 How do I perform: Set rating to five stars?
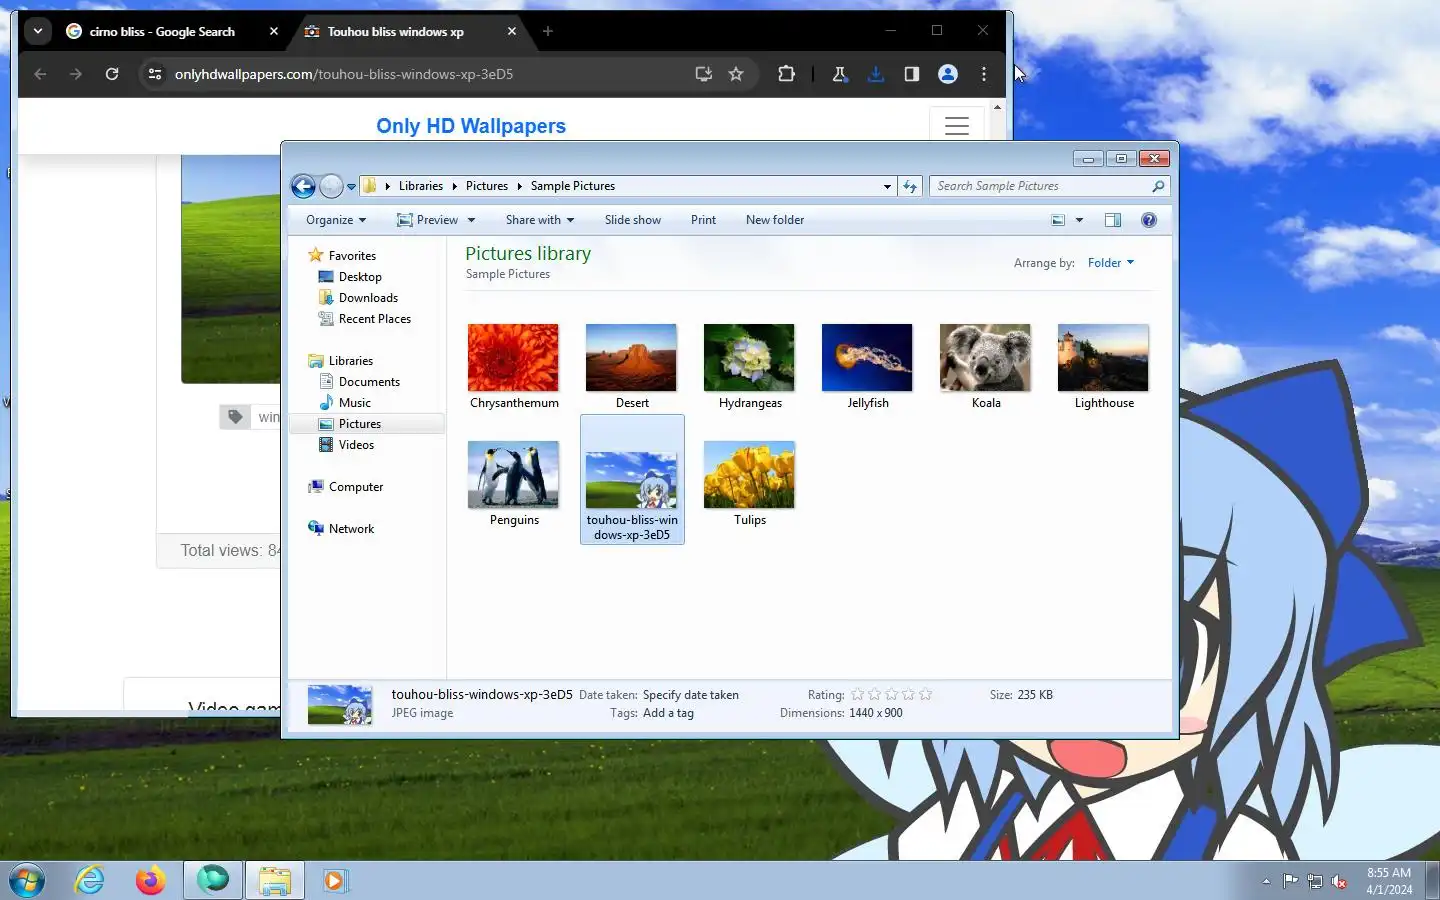[x=925, y=694]
